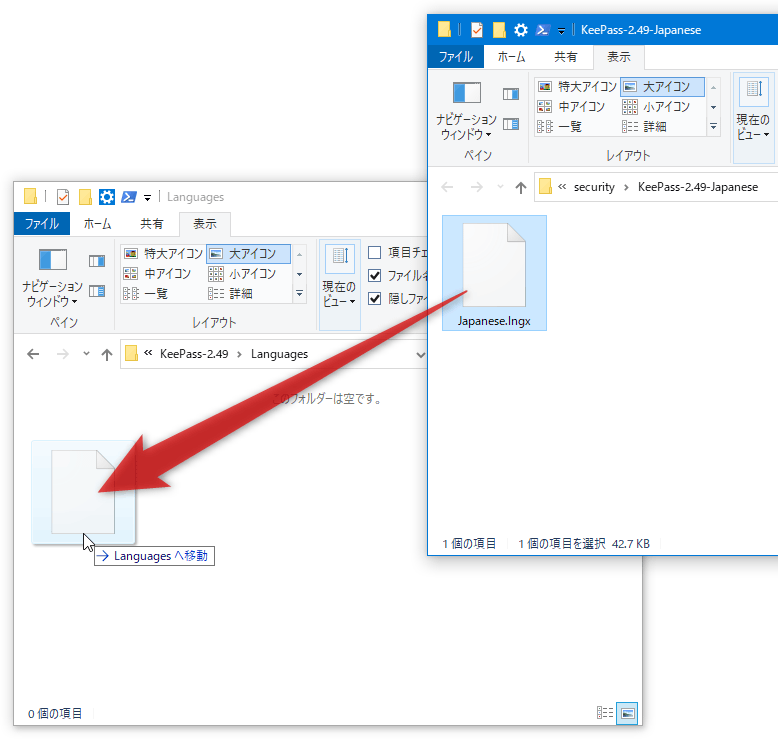The image size is (778, 740).
Task: Toggle details pane in KeePass-2.49-Japanese window
Action: (511, 124)
